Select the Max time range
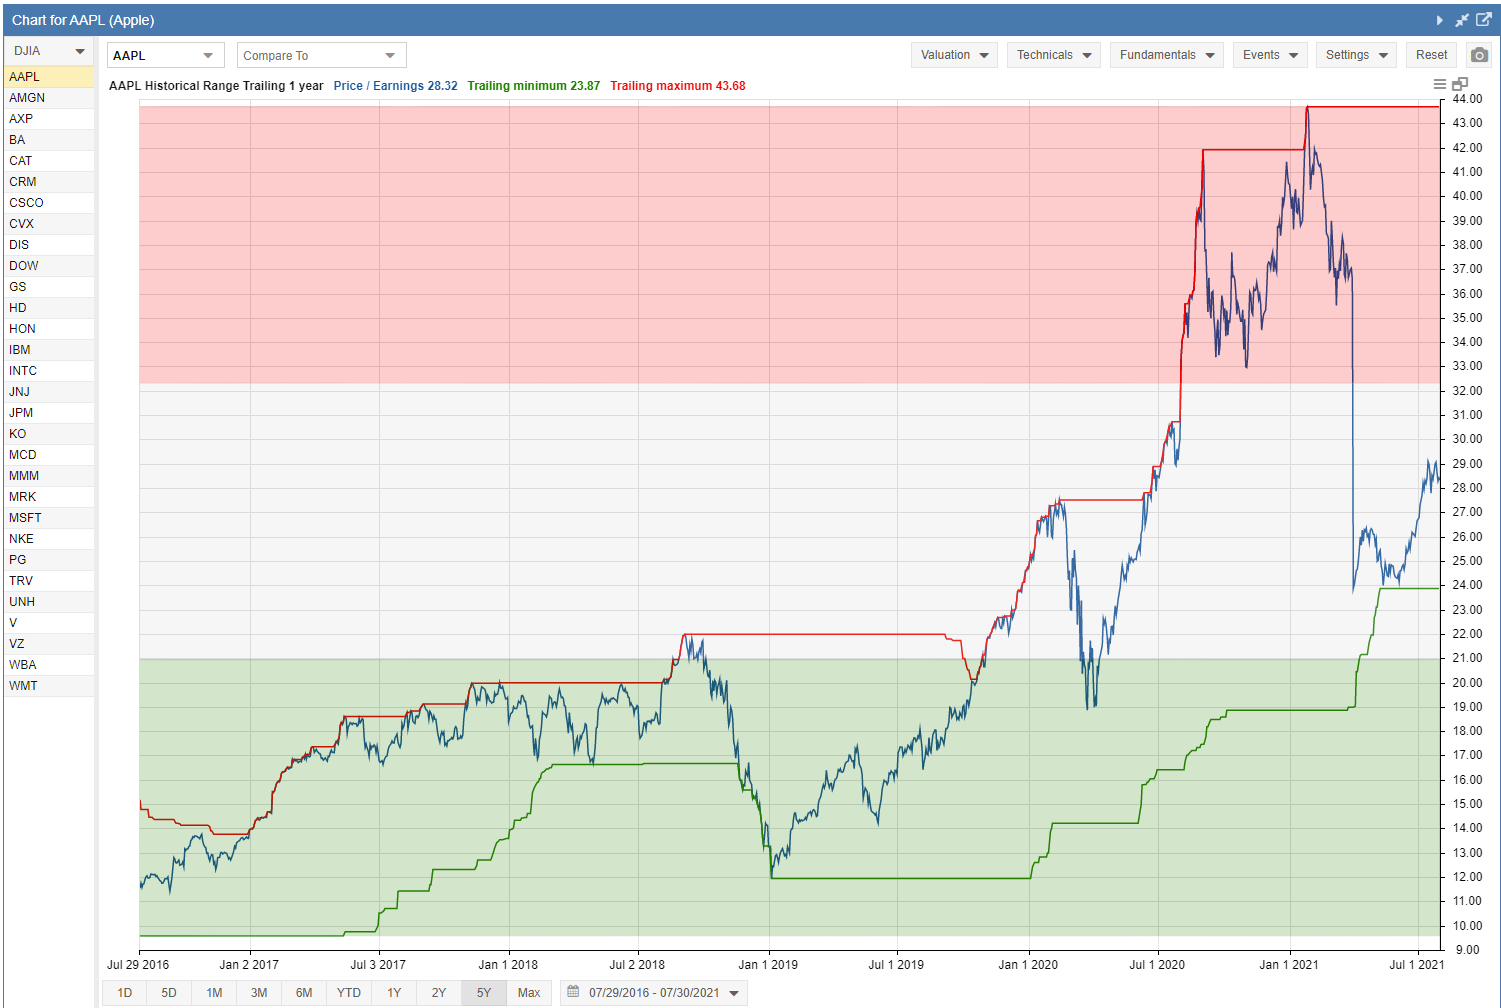The width and height of the screenshot is (1501, 1008). coord(529,993)
